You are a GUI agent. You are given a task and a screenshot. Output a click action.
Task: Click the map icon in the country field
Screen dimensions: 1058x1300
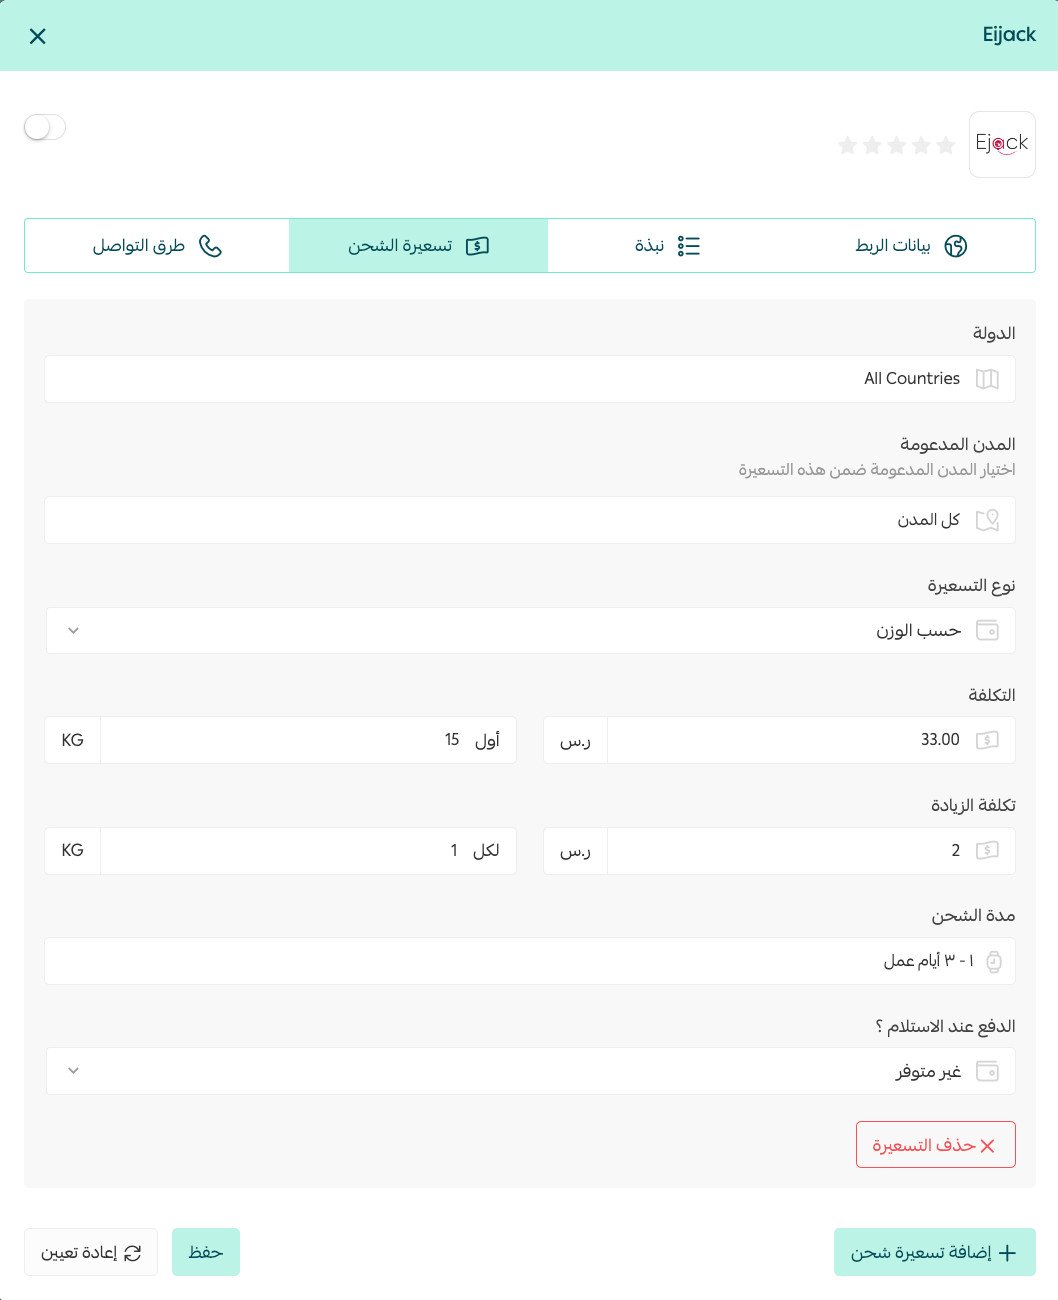tap(987, 379)
